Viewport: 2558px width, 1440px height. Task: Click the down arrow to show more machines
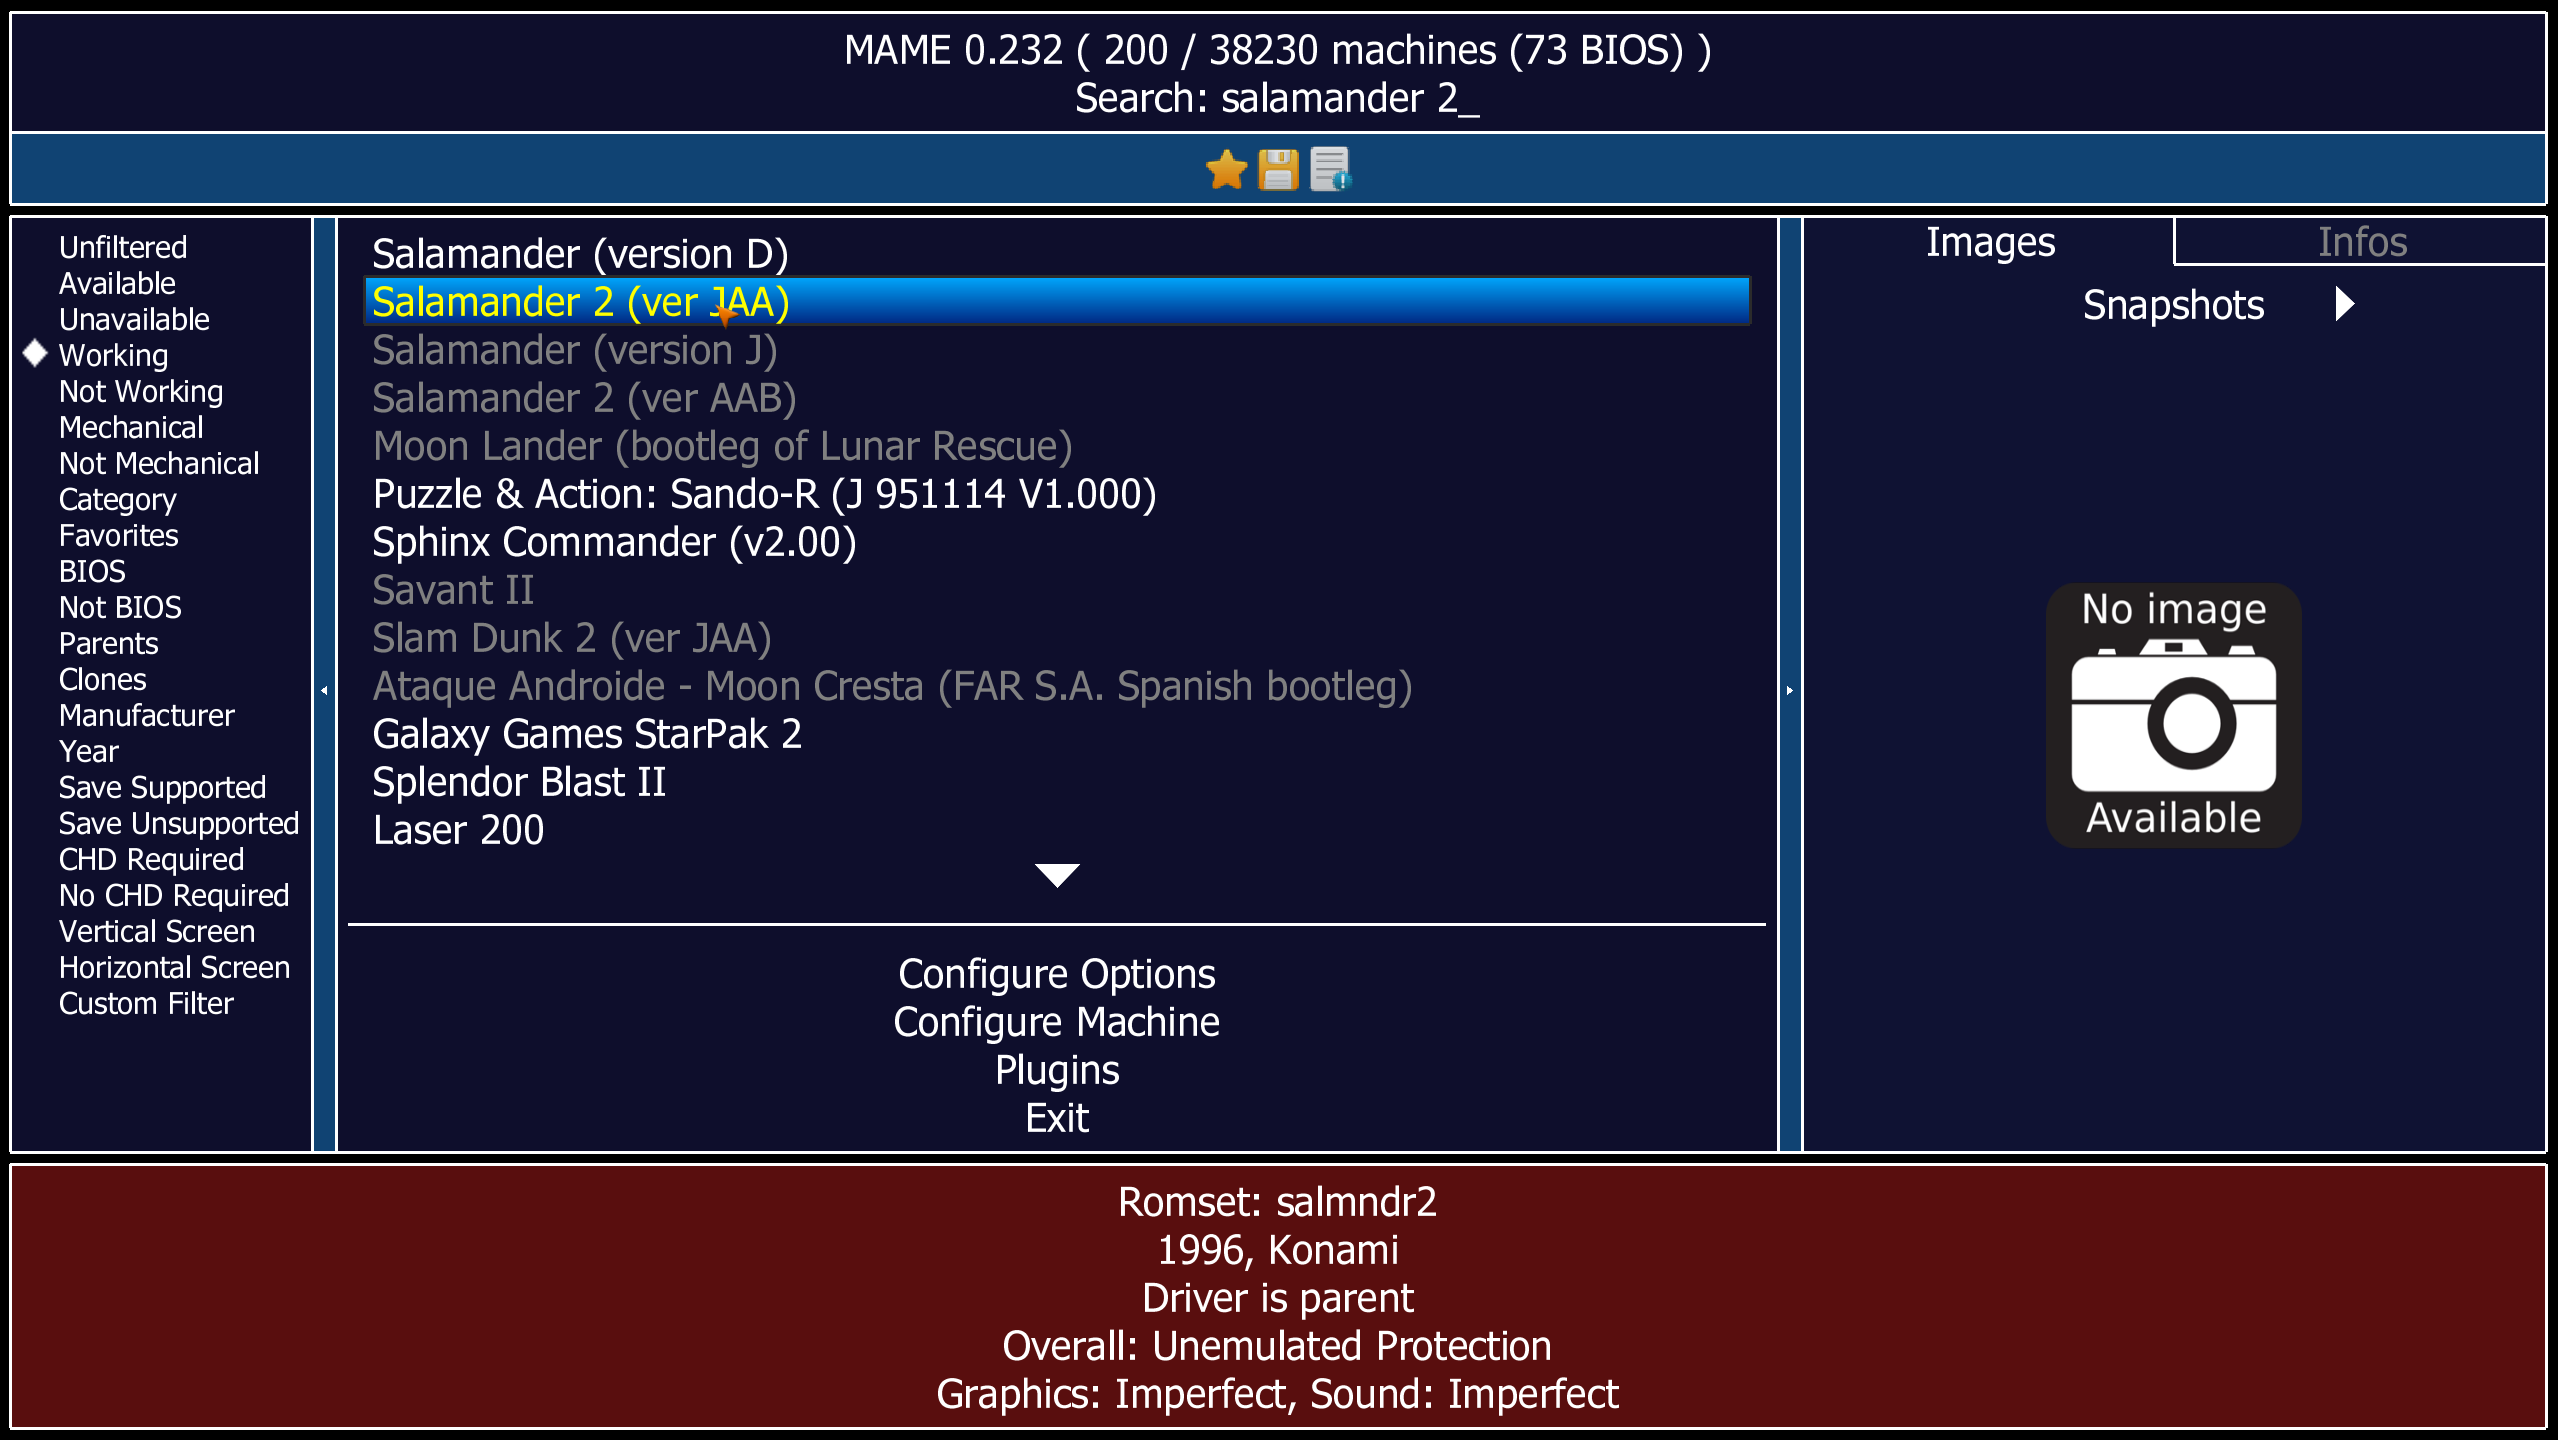point(1057,875)
